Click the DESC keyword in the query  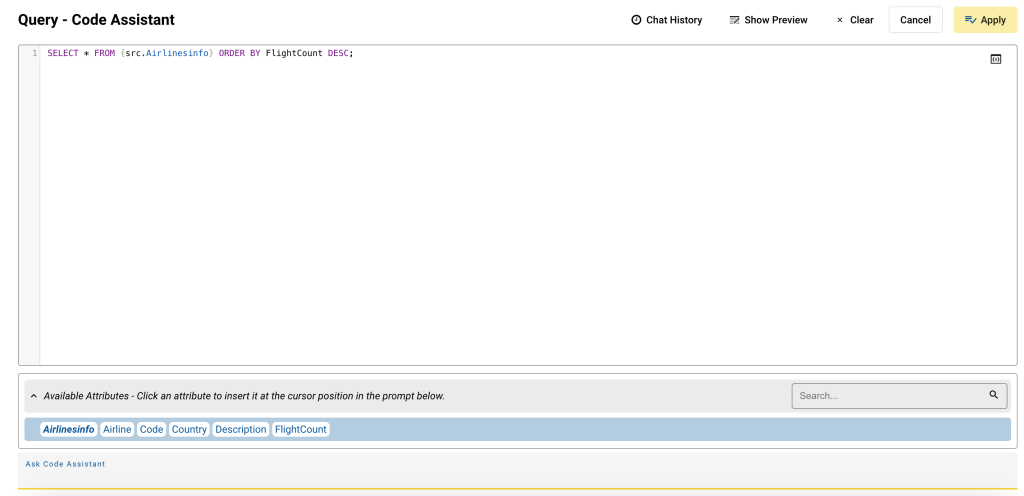click(x=338, y=53)
